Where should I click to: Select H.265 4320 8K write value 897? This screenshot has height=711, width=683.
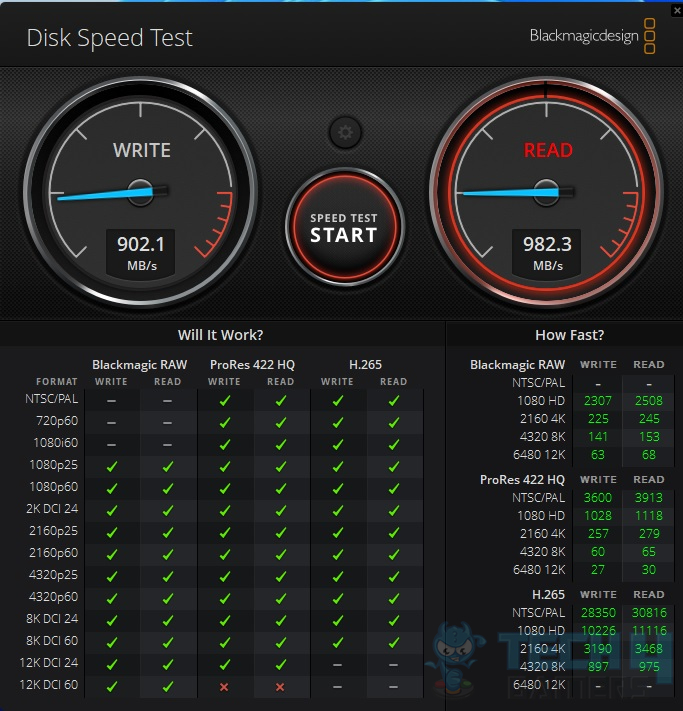point(598,667)
